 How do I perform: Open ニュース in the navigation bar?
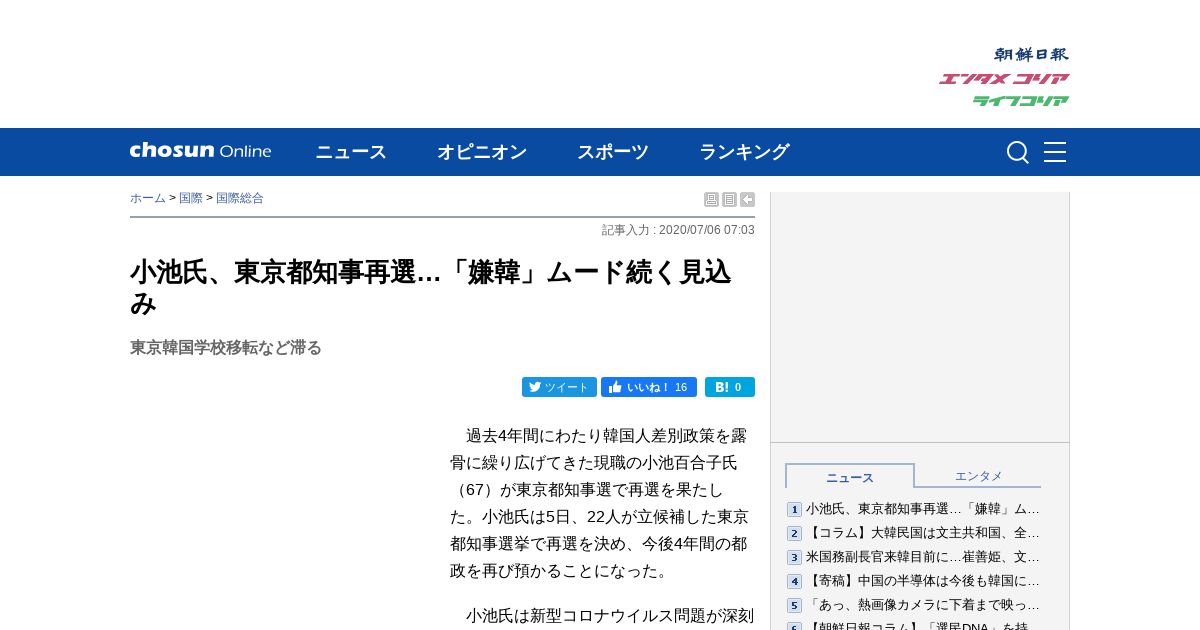point(351,152)
